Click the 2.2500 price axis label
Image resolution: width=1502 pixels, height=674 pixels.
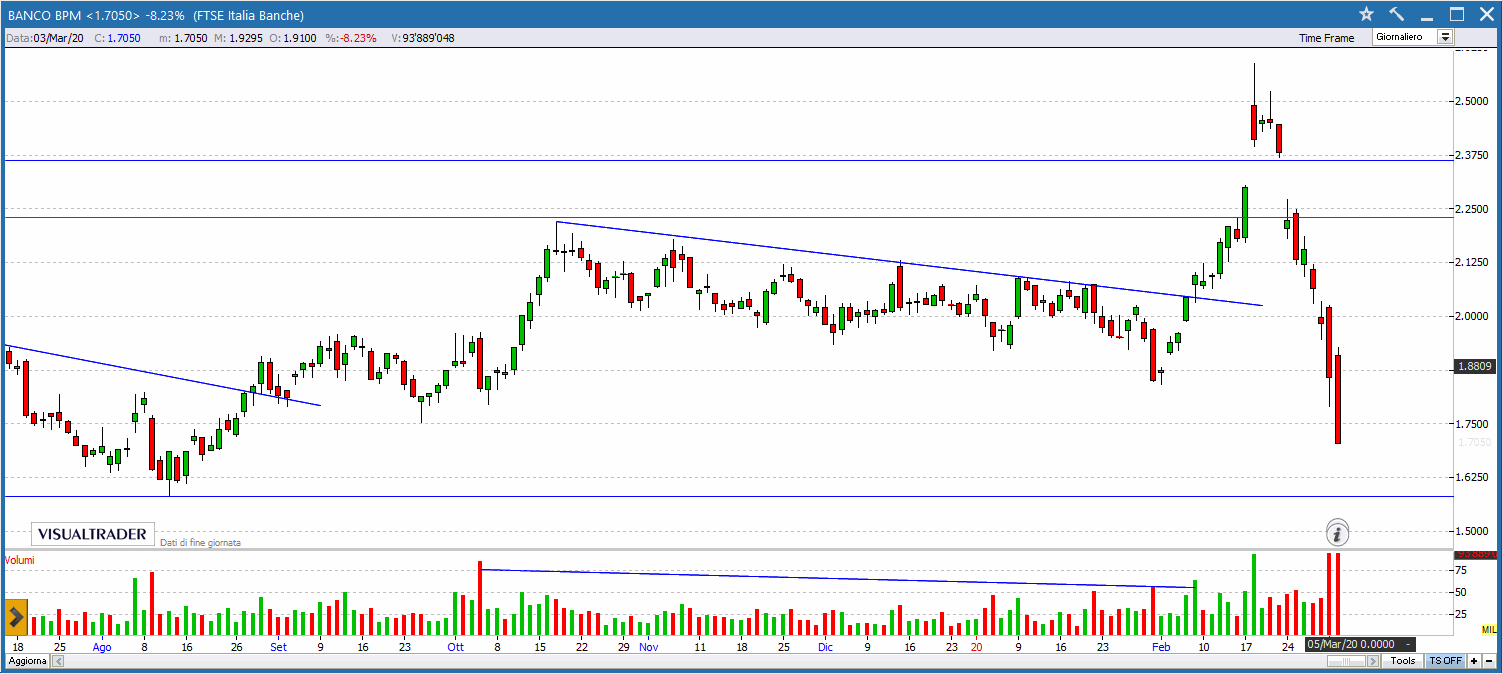click(x=1474, y=209)
